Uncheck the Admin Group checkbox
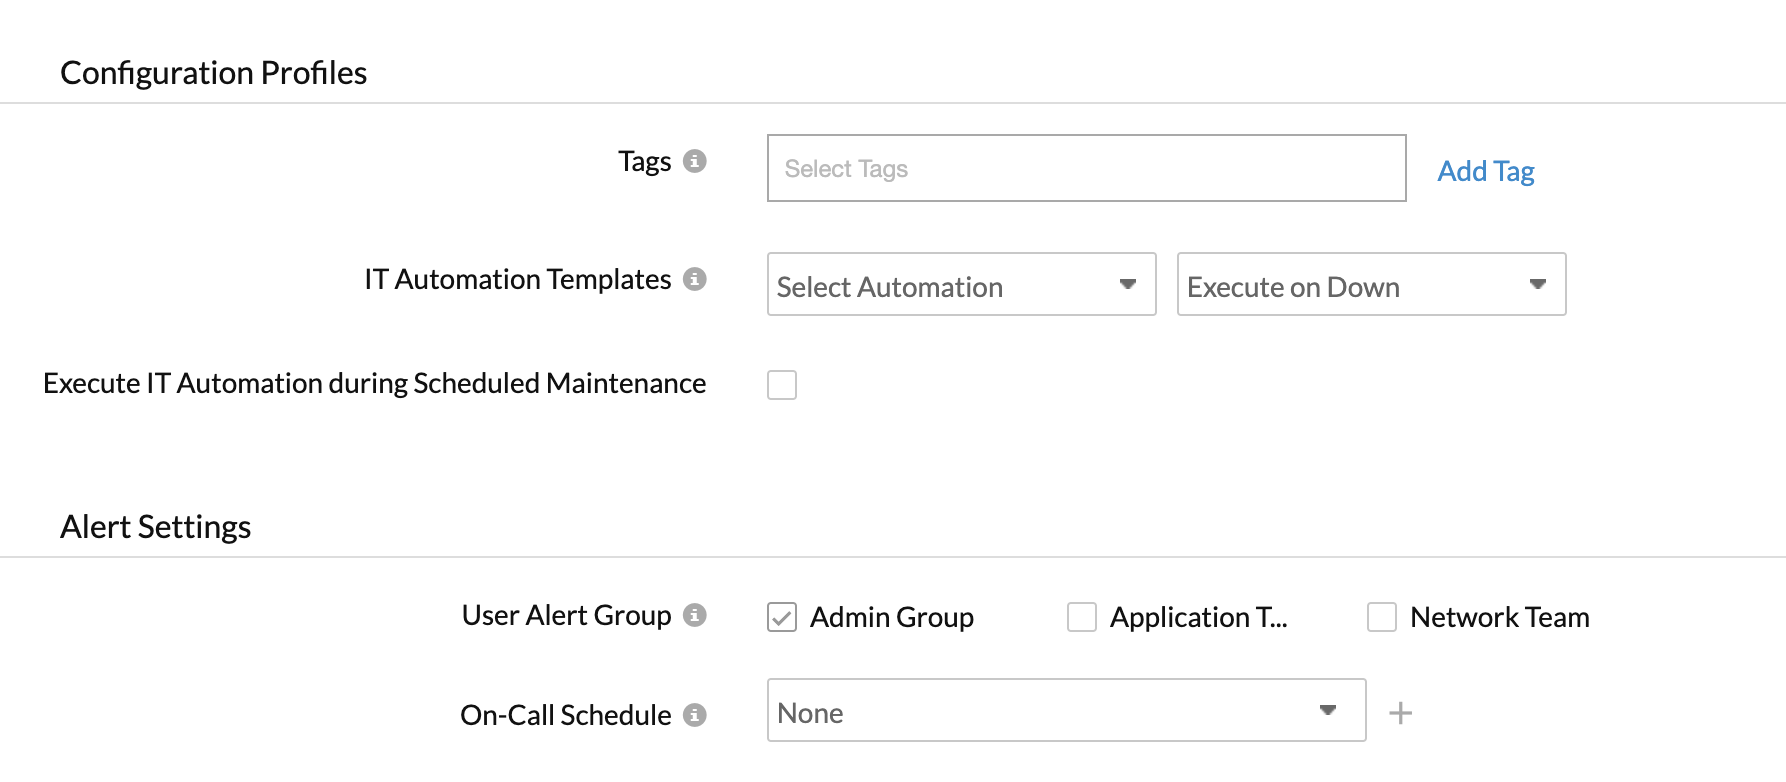Screen dimensions: 1786x782 click(782, 617)
